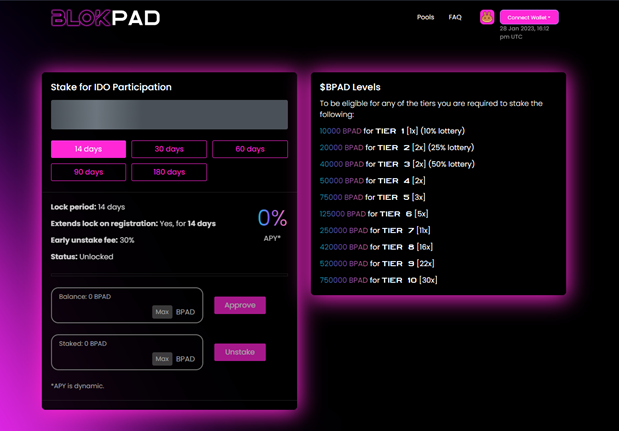The image size is (620, 432).
Task: Click the 'Stake for IDO Participation' heading
Action: pyautogui.click(x=111, y=87)
